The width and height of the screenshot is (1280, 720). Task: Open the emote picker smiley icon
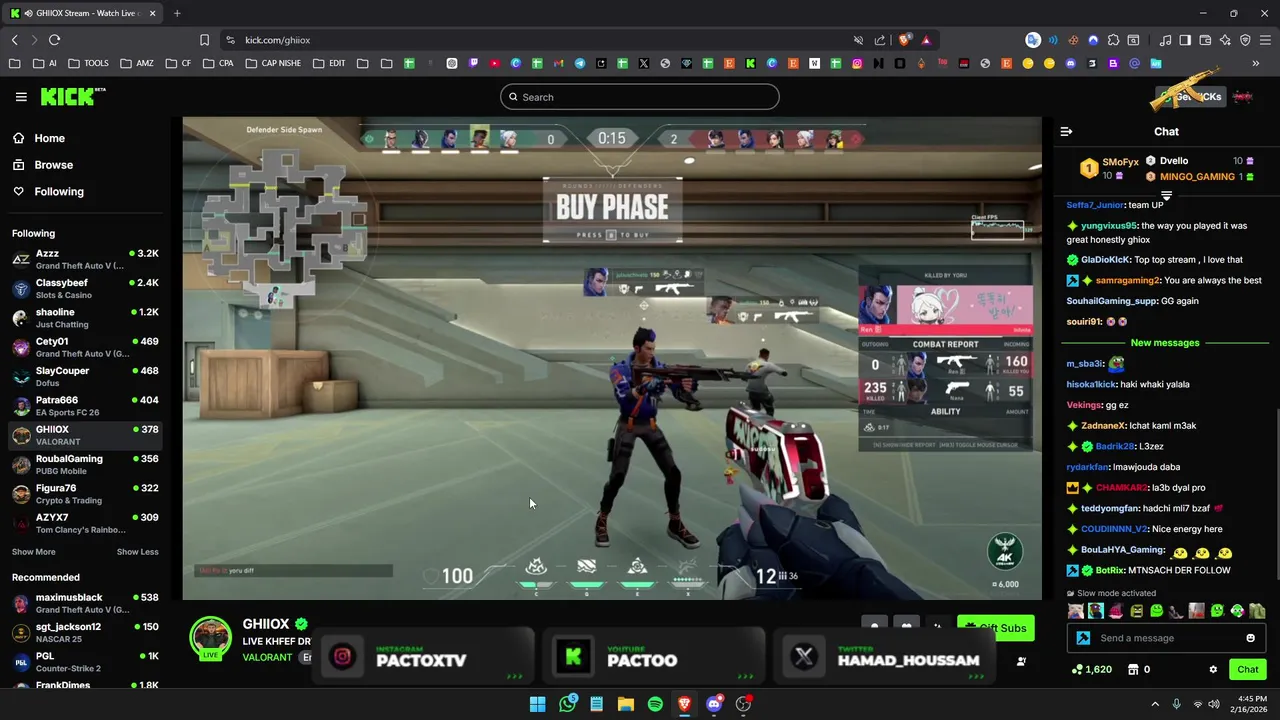(x=1250, y=638)
